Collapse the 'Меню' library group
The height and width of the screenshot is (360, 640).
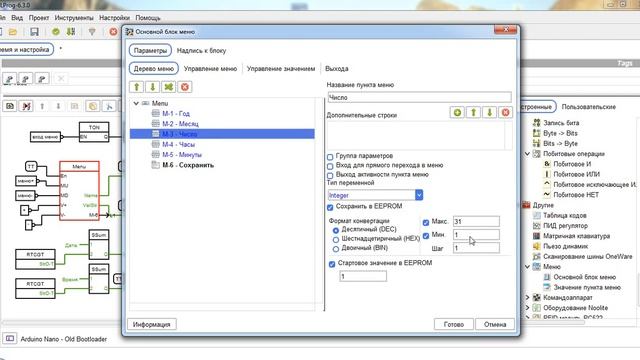point(527,267)
